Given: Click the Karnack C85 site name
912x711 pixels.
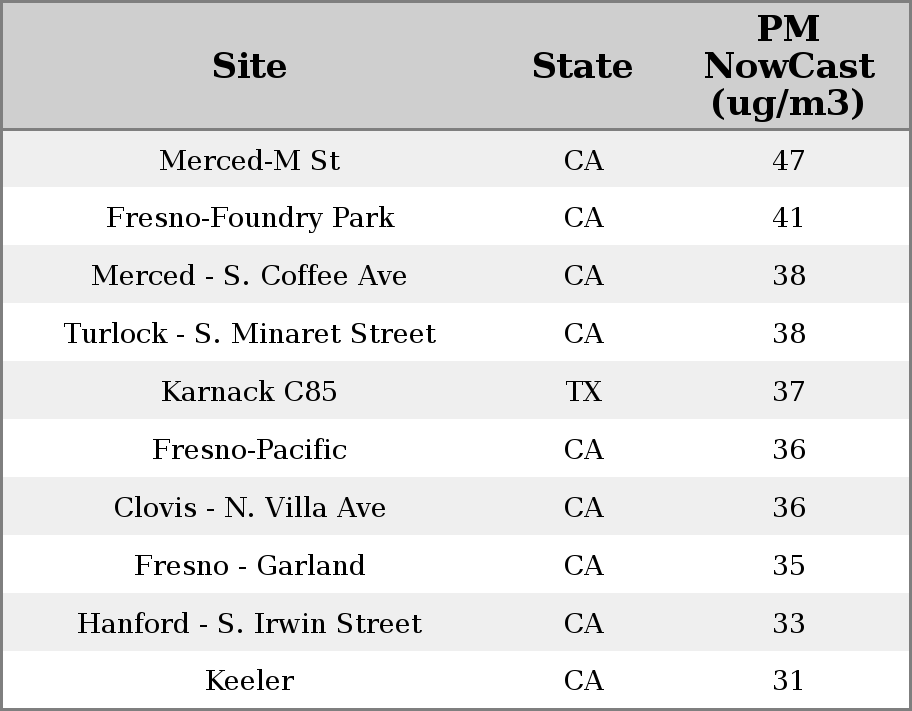Looking at the screenshot, I should (x=249, y=392).
